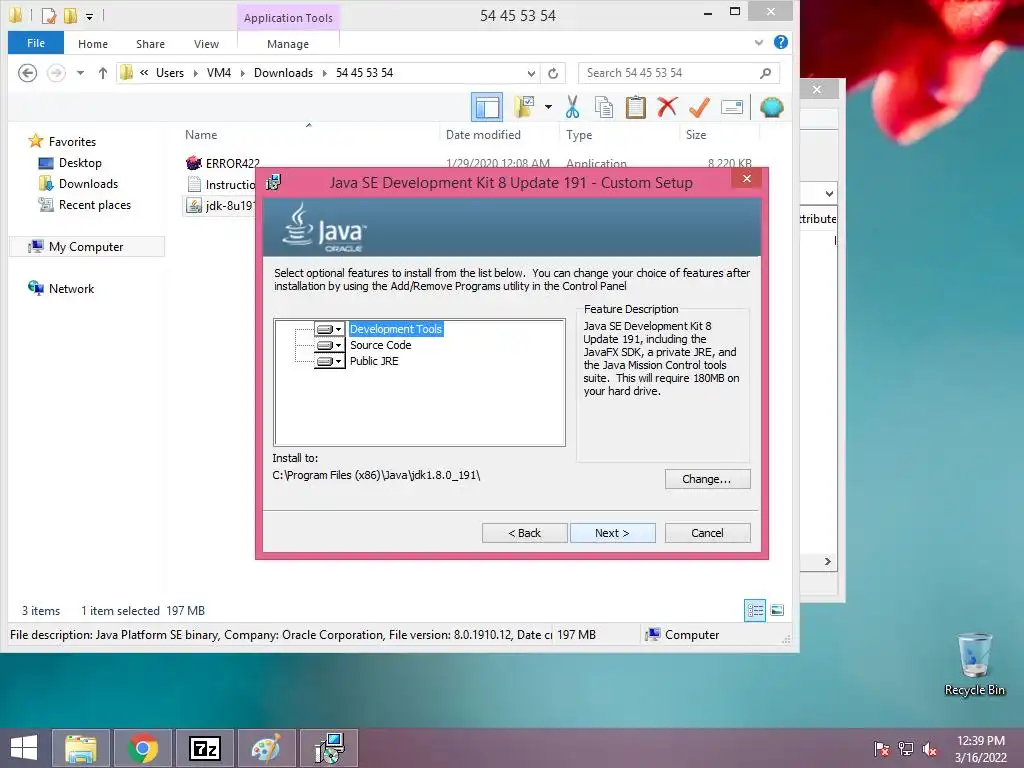Select Development Tools in the feature list
1024x768 pixels.
(396, 329)
